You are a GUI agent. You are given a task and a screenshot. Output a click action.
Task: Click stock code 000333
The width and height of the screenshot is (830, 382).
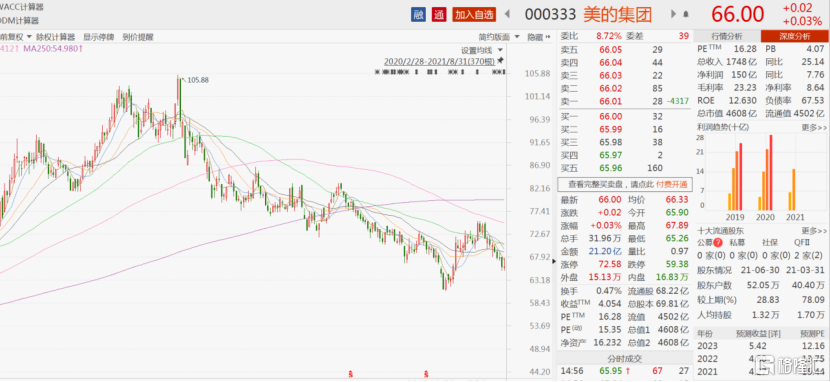[x=552, y=14]
